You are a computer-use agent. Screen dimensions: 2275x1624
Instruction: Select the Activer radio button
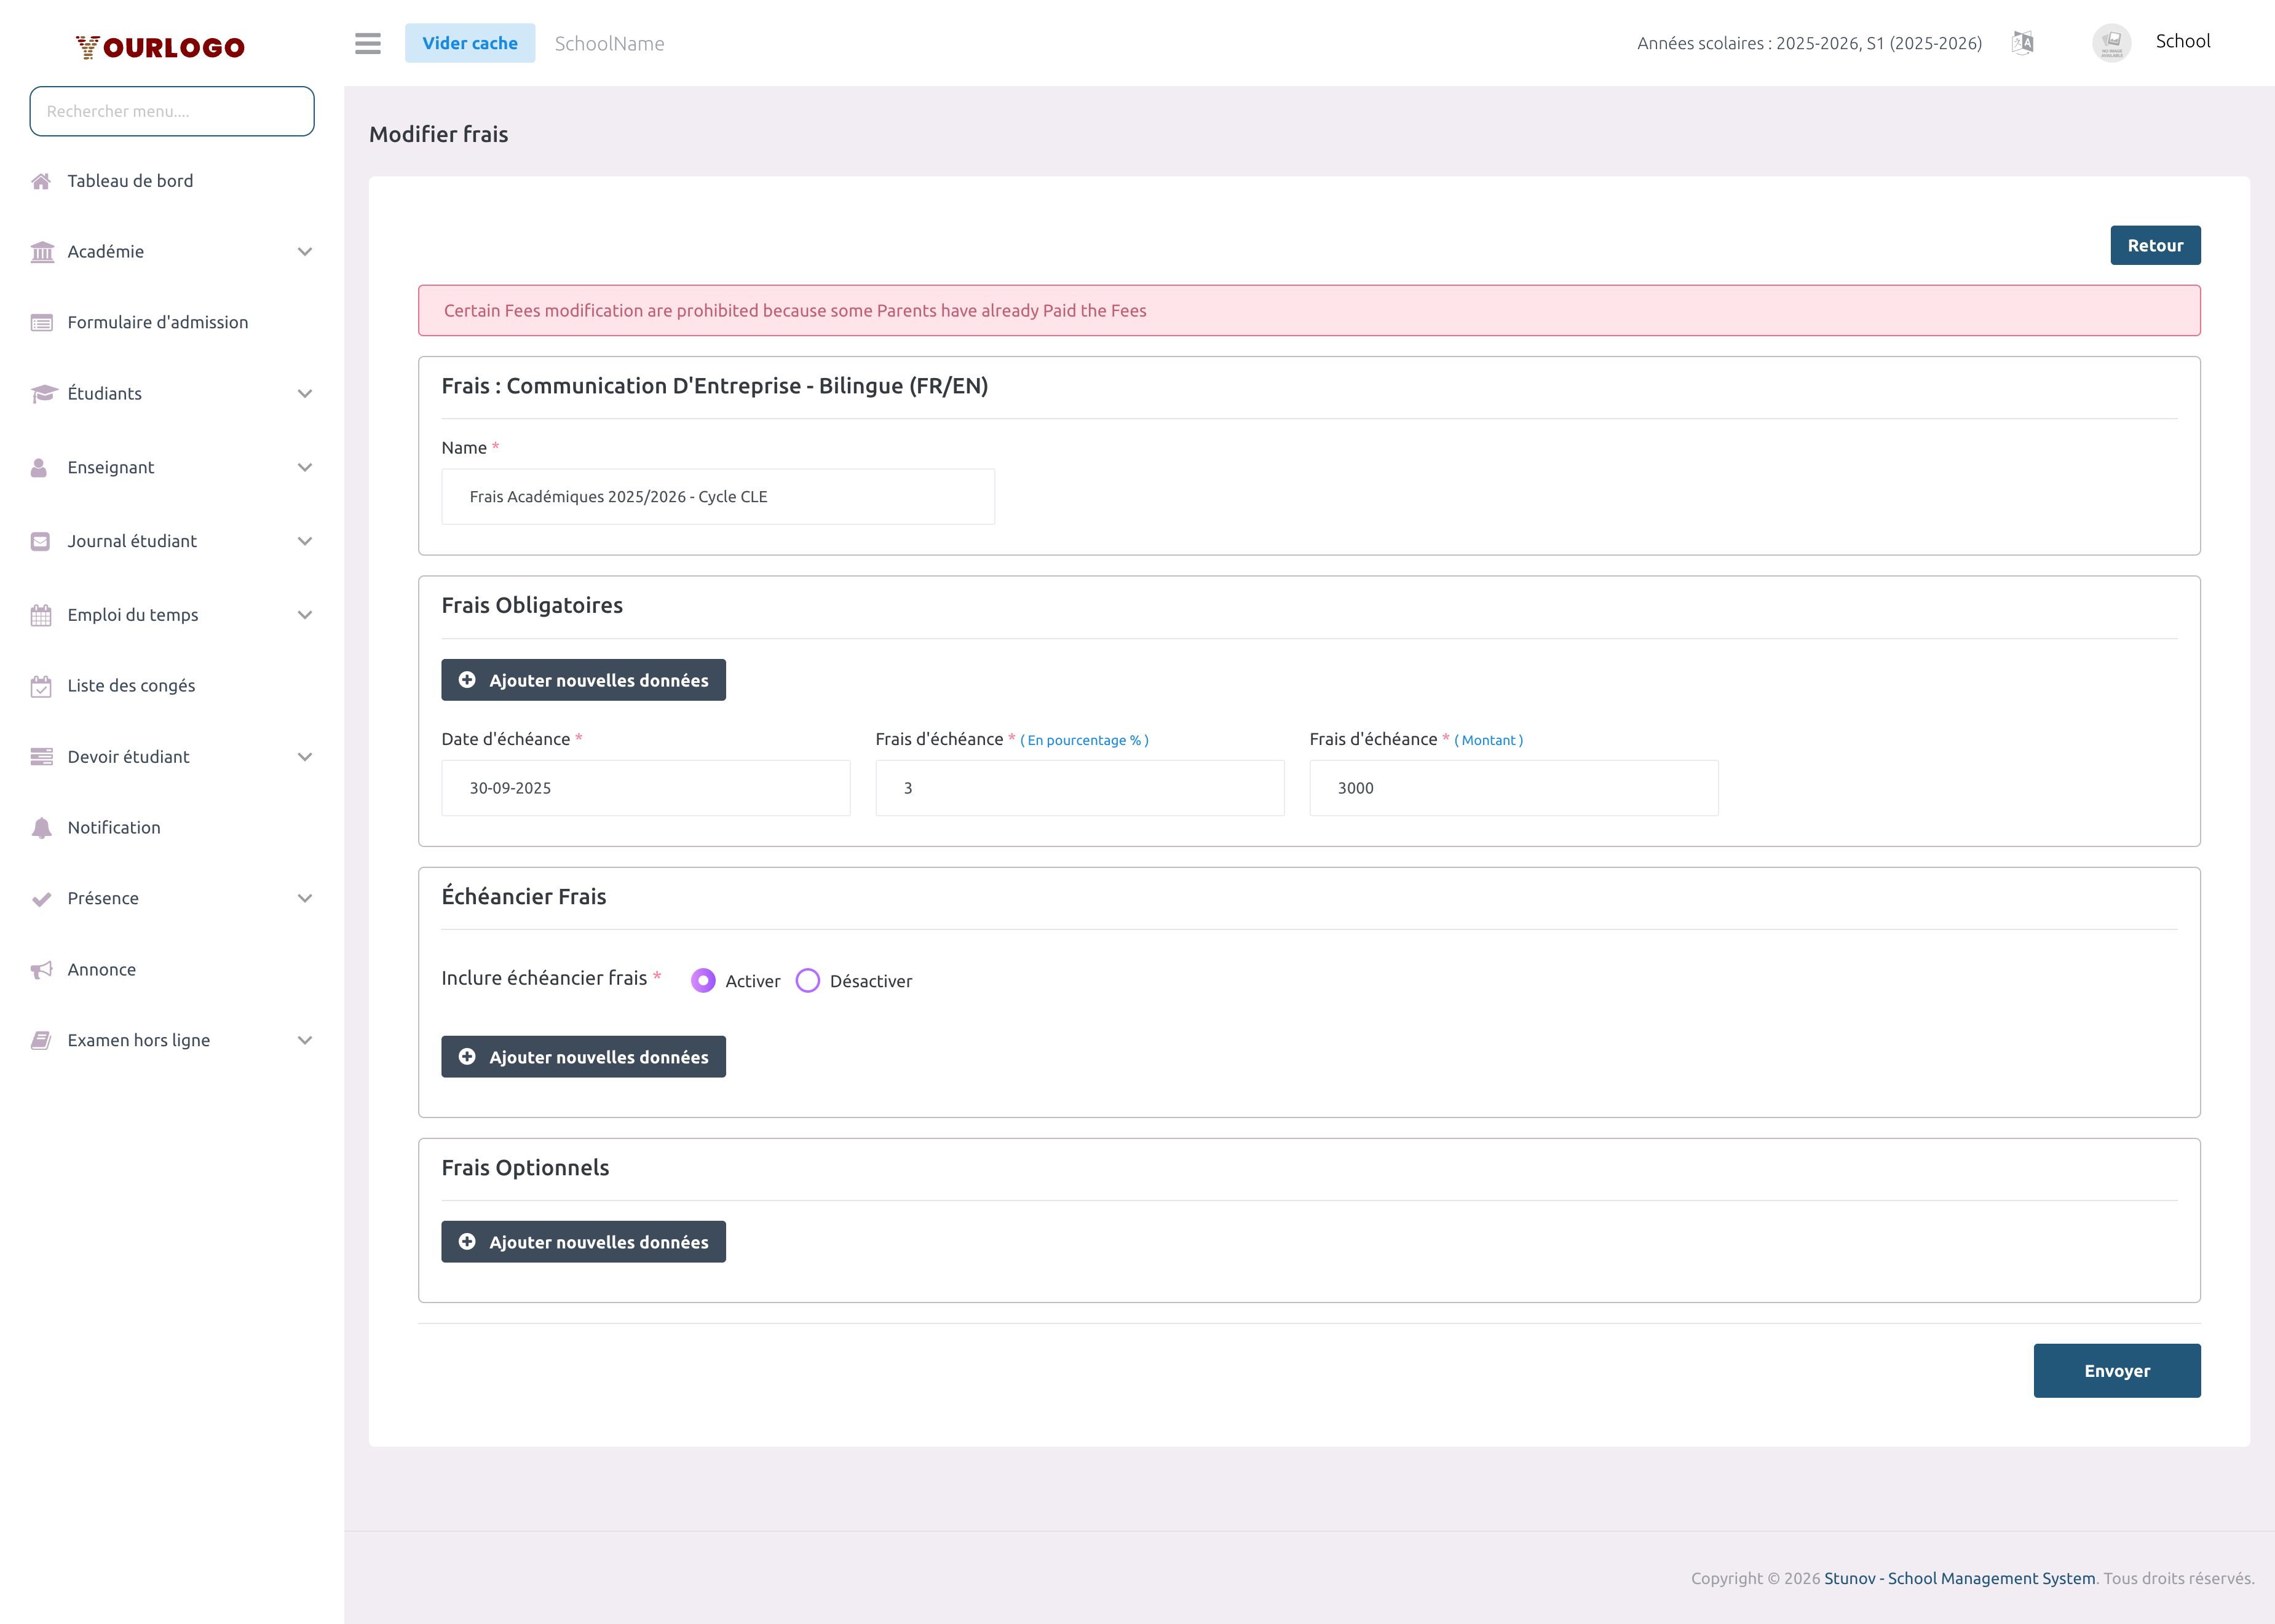click(x=703, y=981)
